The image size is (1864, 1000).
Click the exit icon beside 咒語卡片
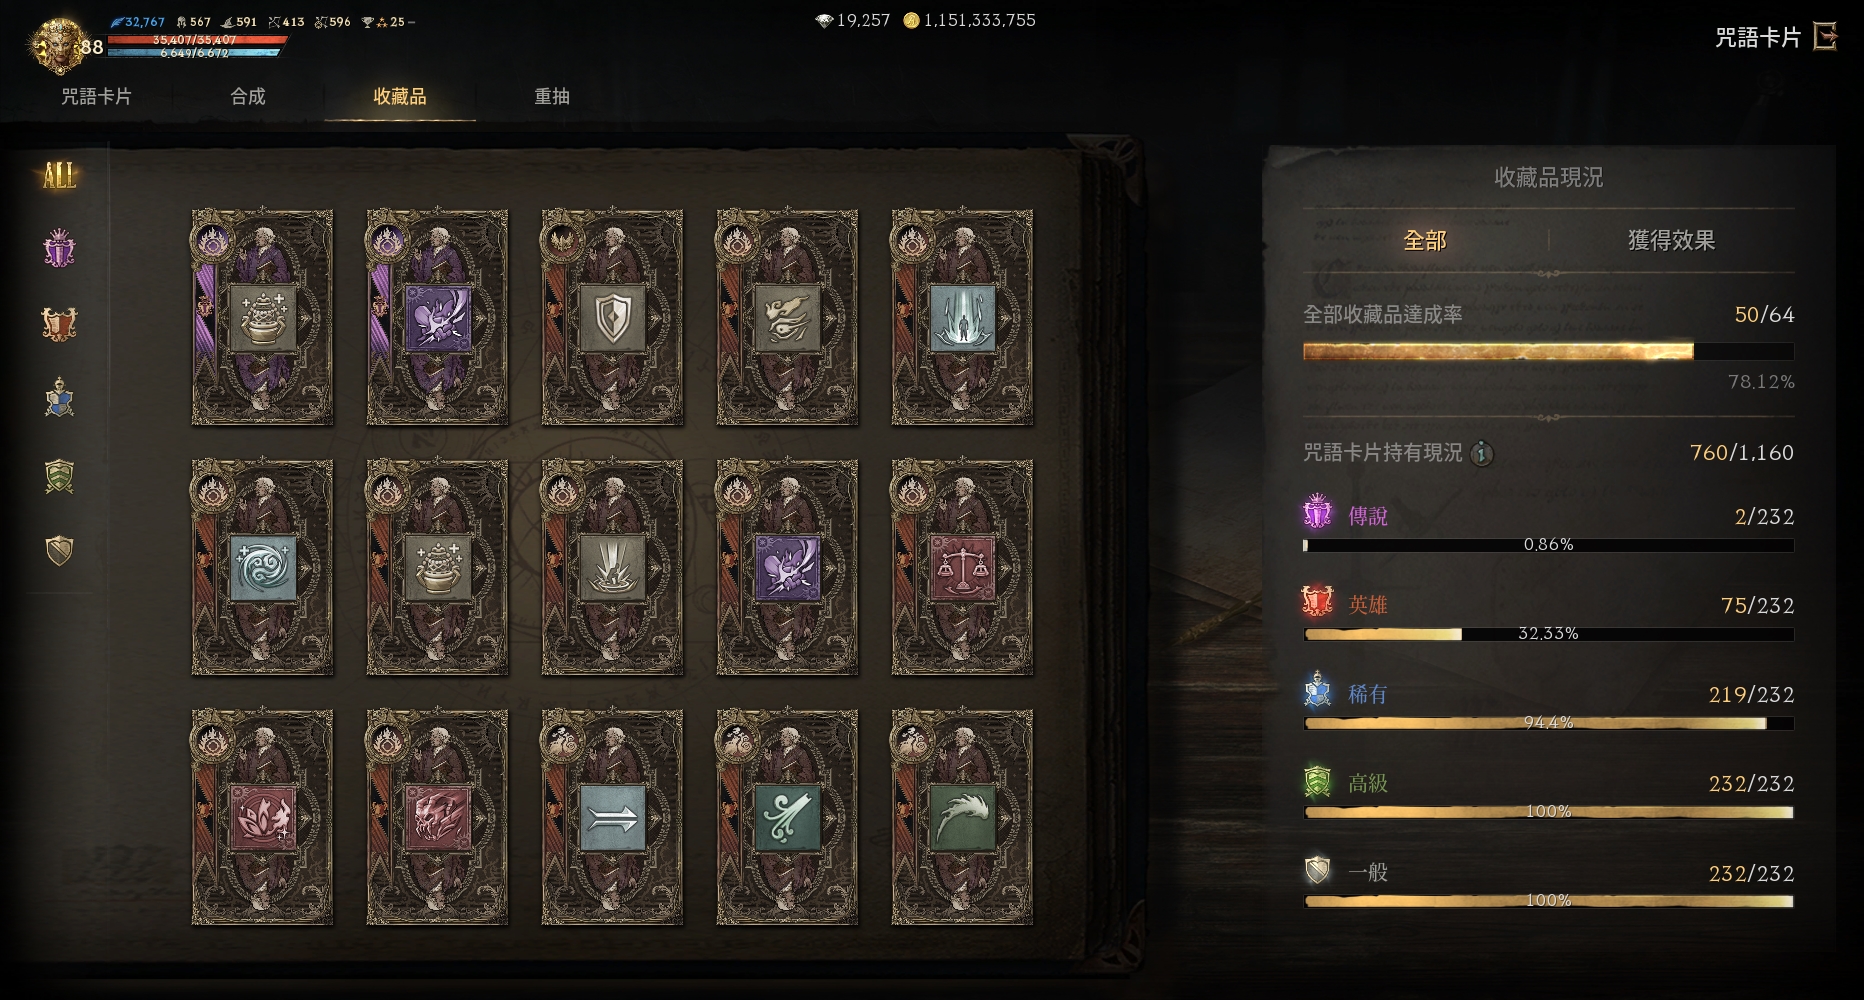(1826, 37)
